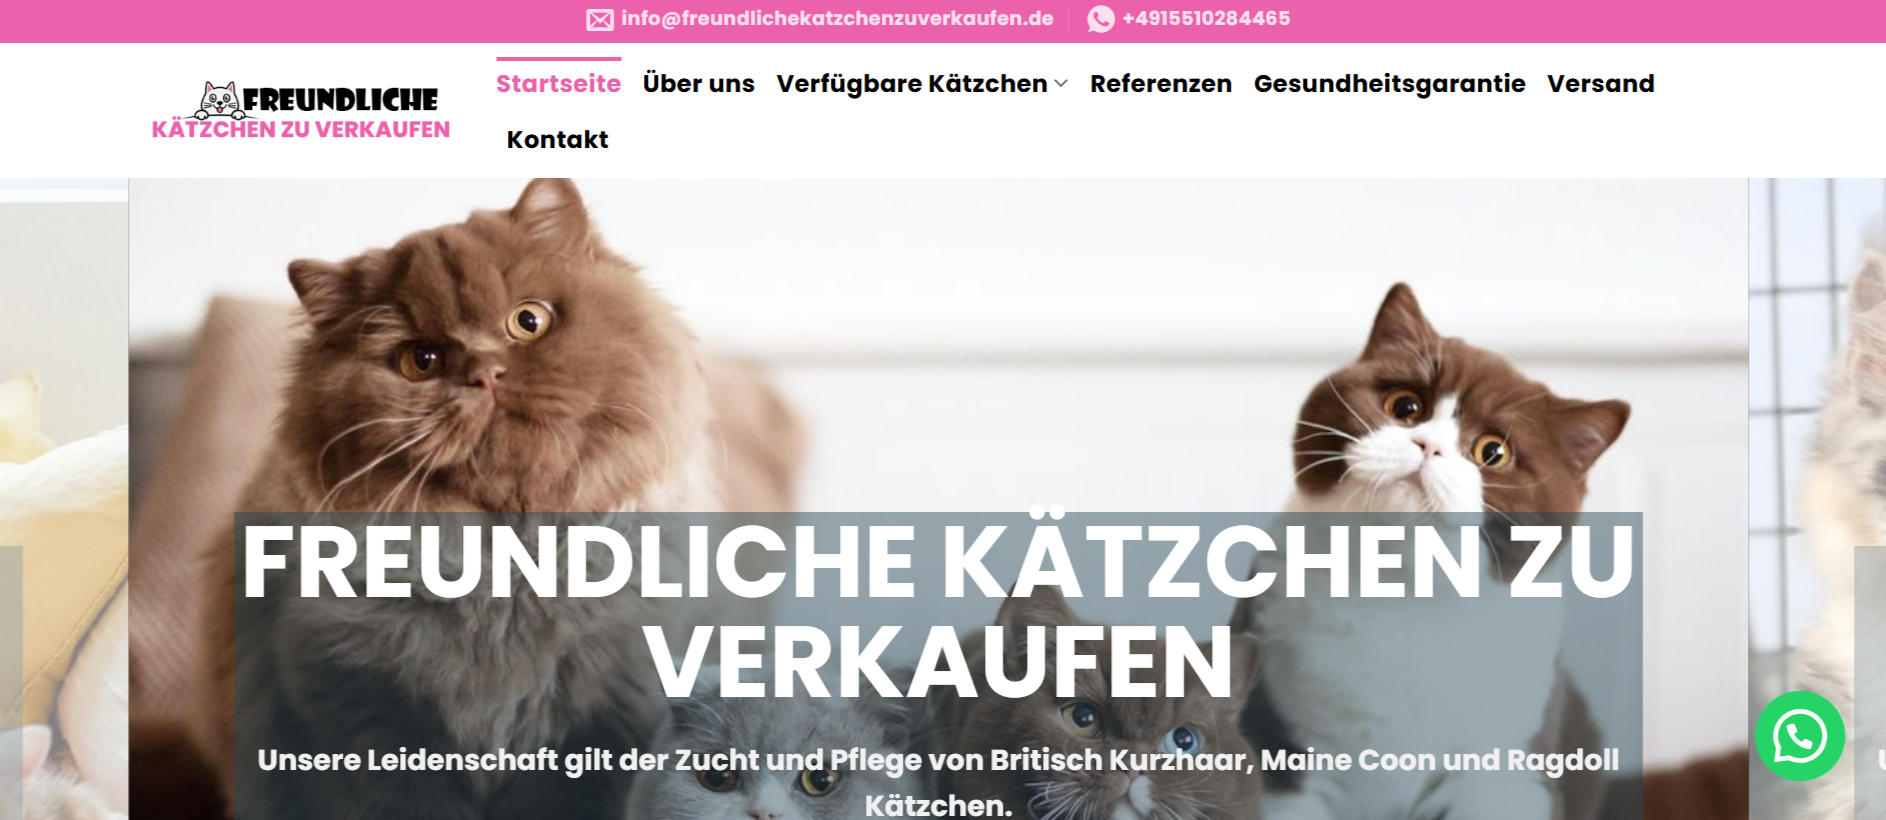Click the Unsere Leidenschaft subtitle text
Image resolution: width=1886 pixels, height=820 pixels.
pyautogui.click(x=938, y=782)
